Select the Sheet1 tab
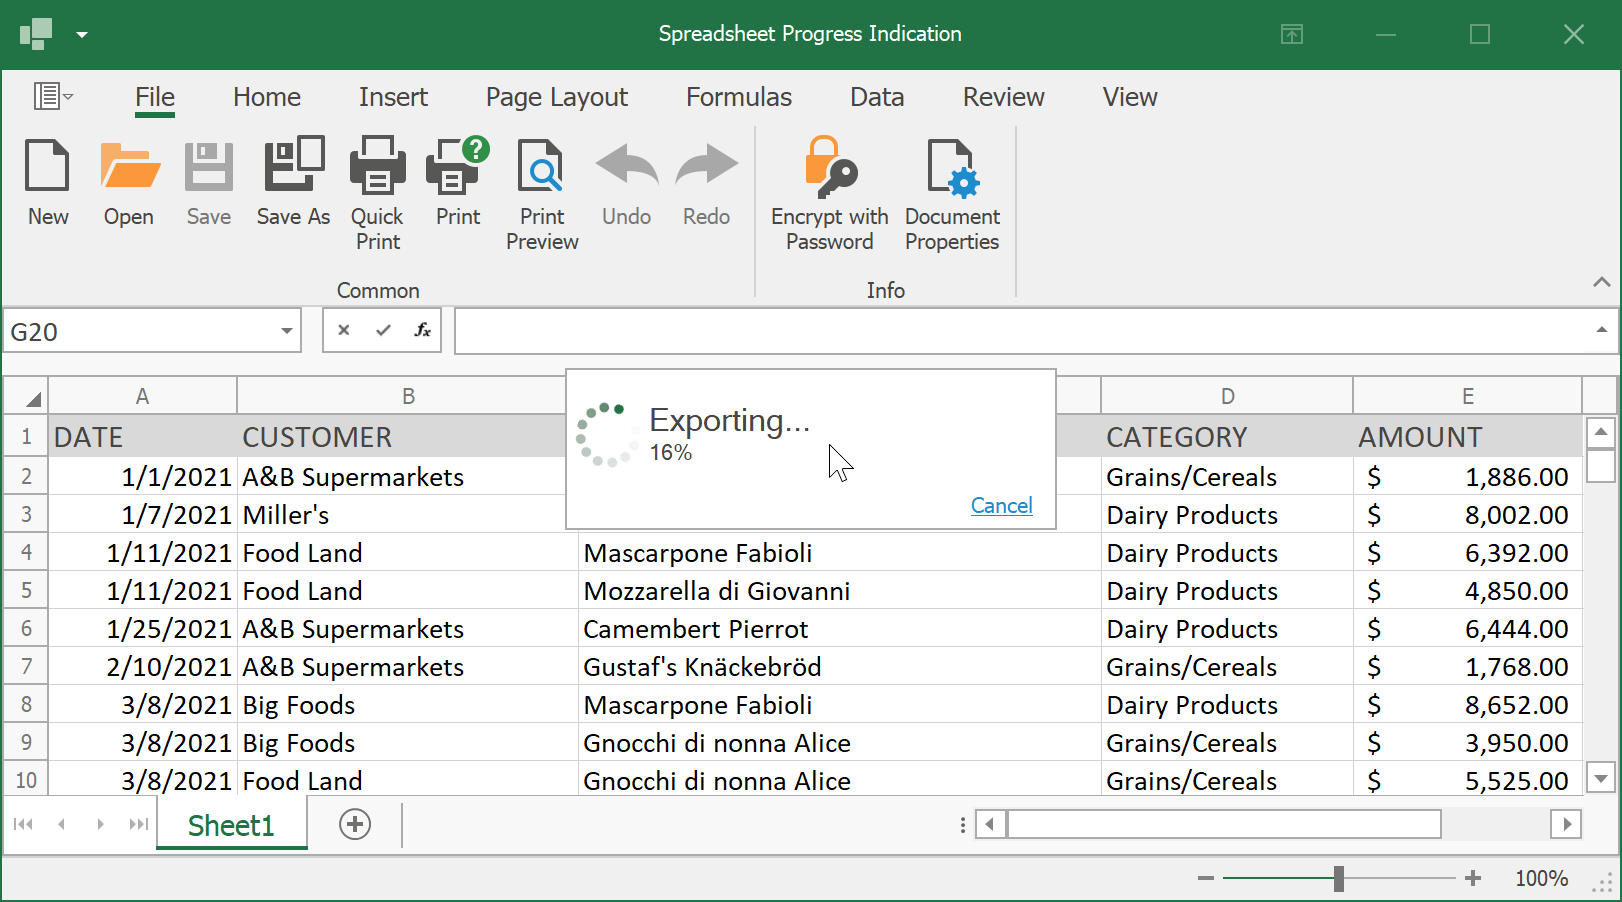The image size is (1622, 902). coord(231,825)
